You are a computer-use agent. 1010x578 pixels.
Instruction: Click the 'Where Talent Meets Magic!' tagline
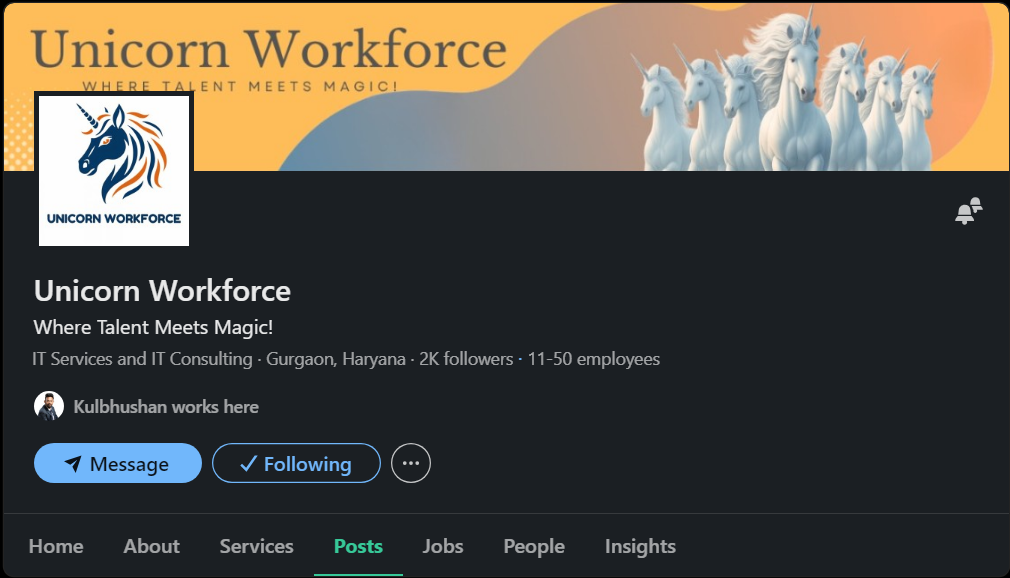[153, 327]
